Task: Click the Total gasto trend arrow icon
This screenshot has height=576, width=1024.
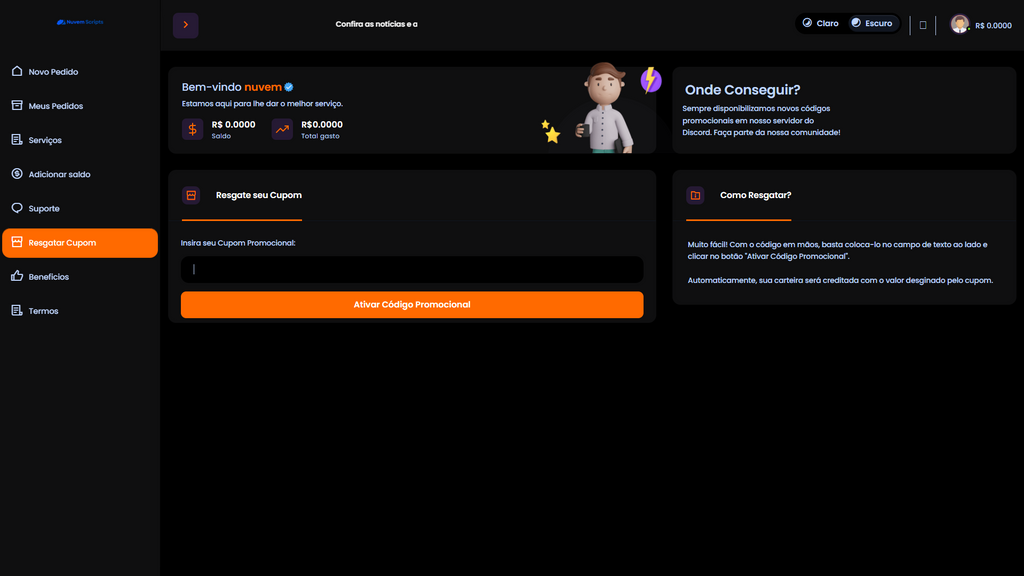Action: tap(282, 129)
